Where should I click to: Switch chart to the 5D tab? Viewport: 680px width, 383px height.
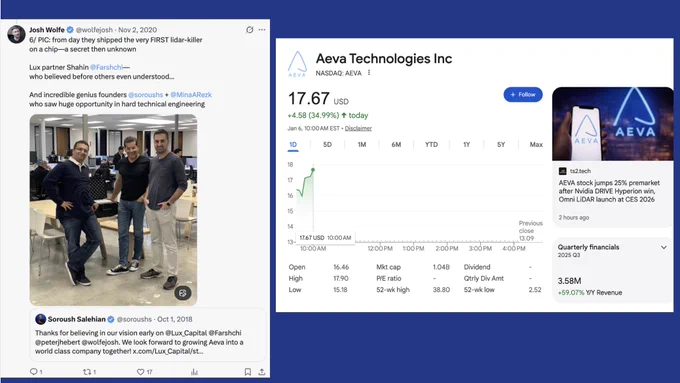coord(327,144)
